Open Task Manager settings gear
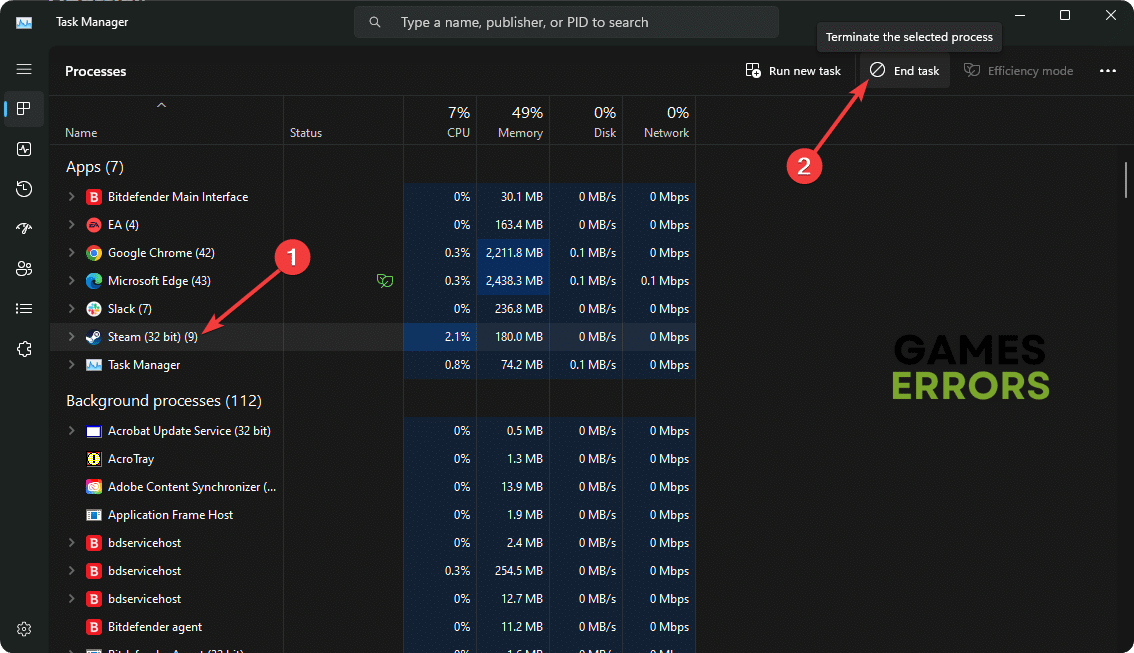1134x653 pixels. click(24, 629)
